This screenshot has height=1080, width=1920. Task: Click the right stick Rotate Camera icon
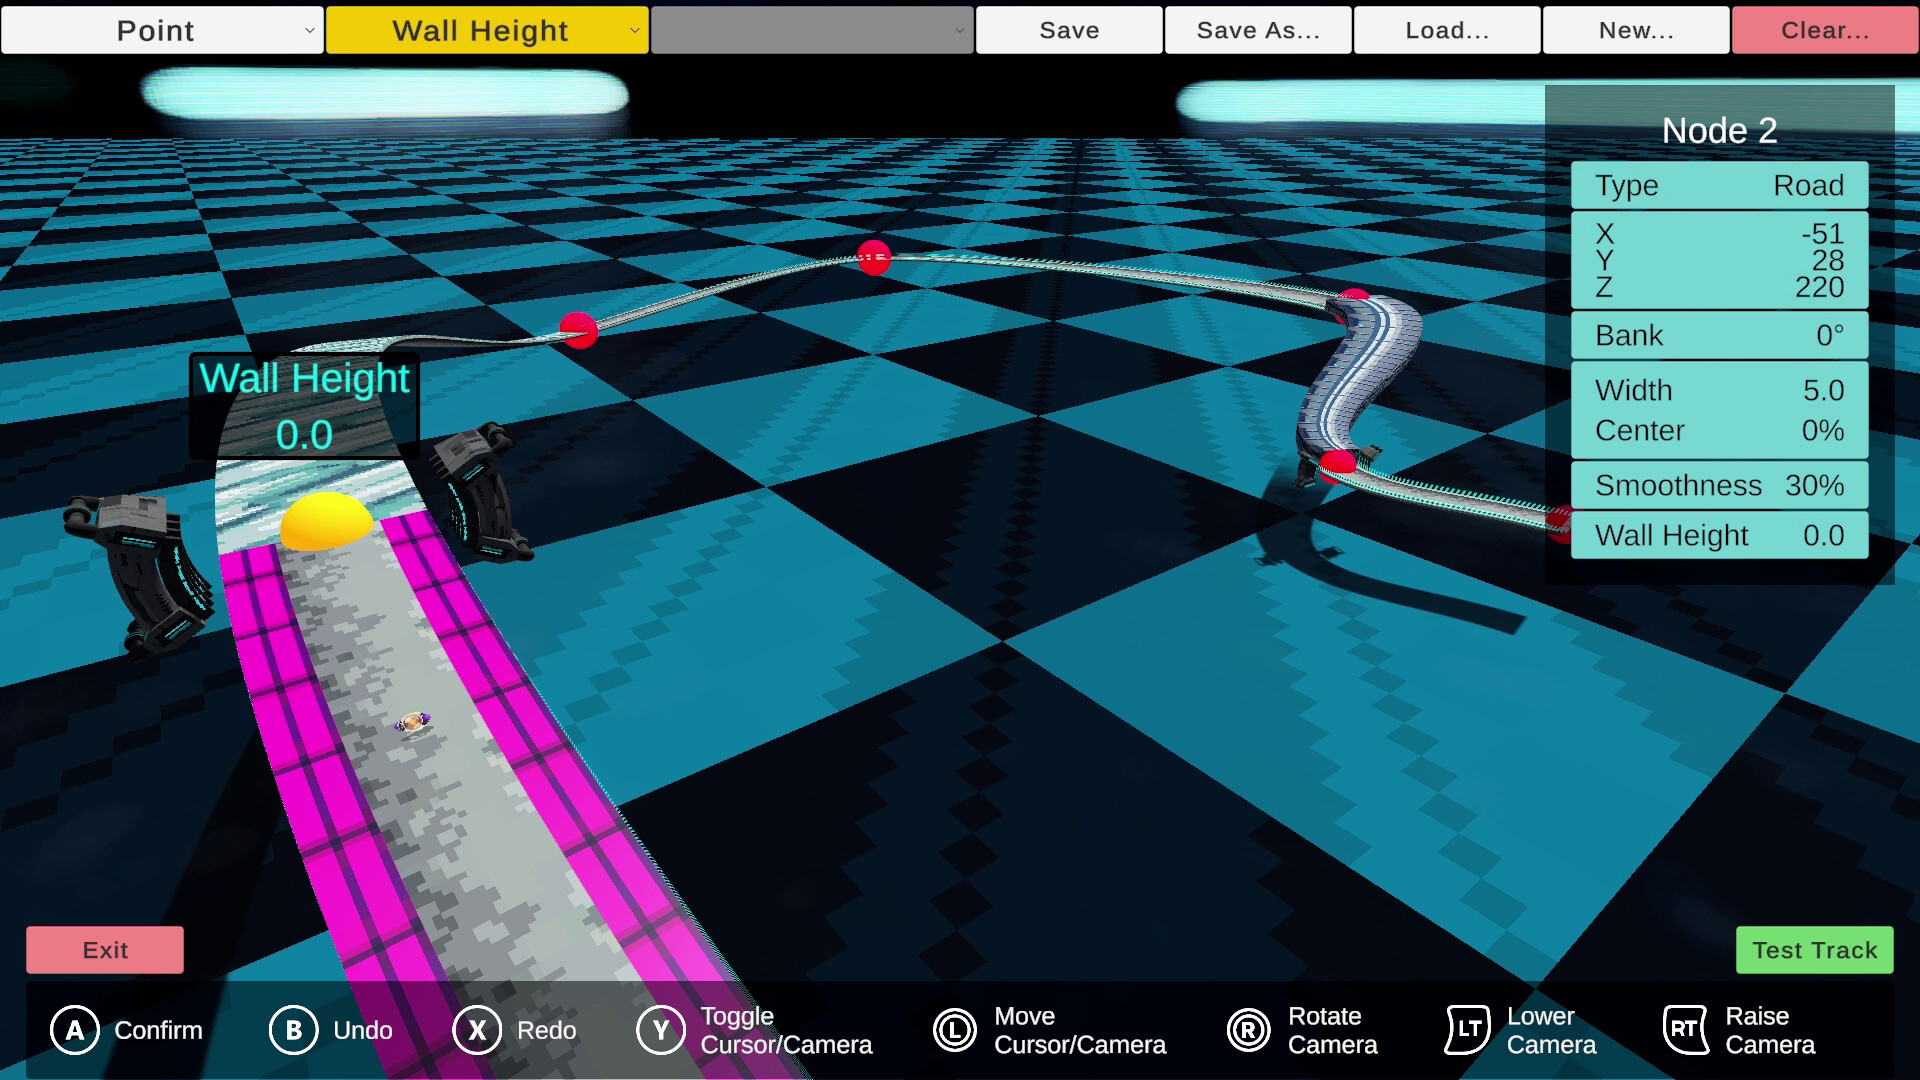click(1247, 1030)
